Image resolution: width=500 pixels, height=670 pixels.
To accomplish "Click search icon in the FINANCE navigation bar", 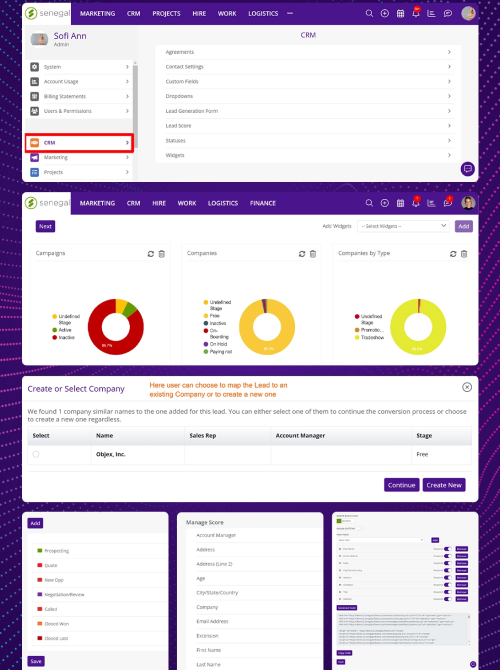I will [369, 203].
